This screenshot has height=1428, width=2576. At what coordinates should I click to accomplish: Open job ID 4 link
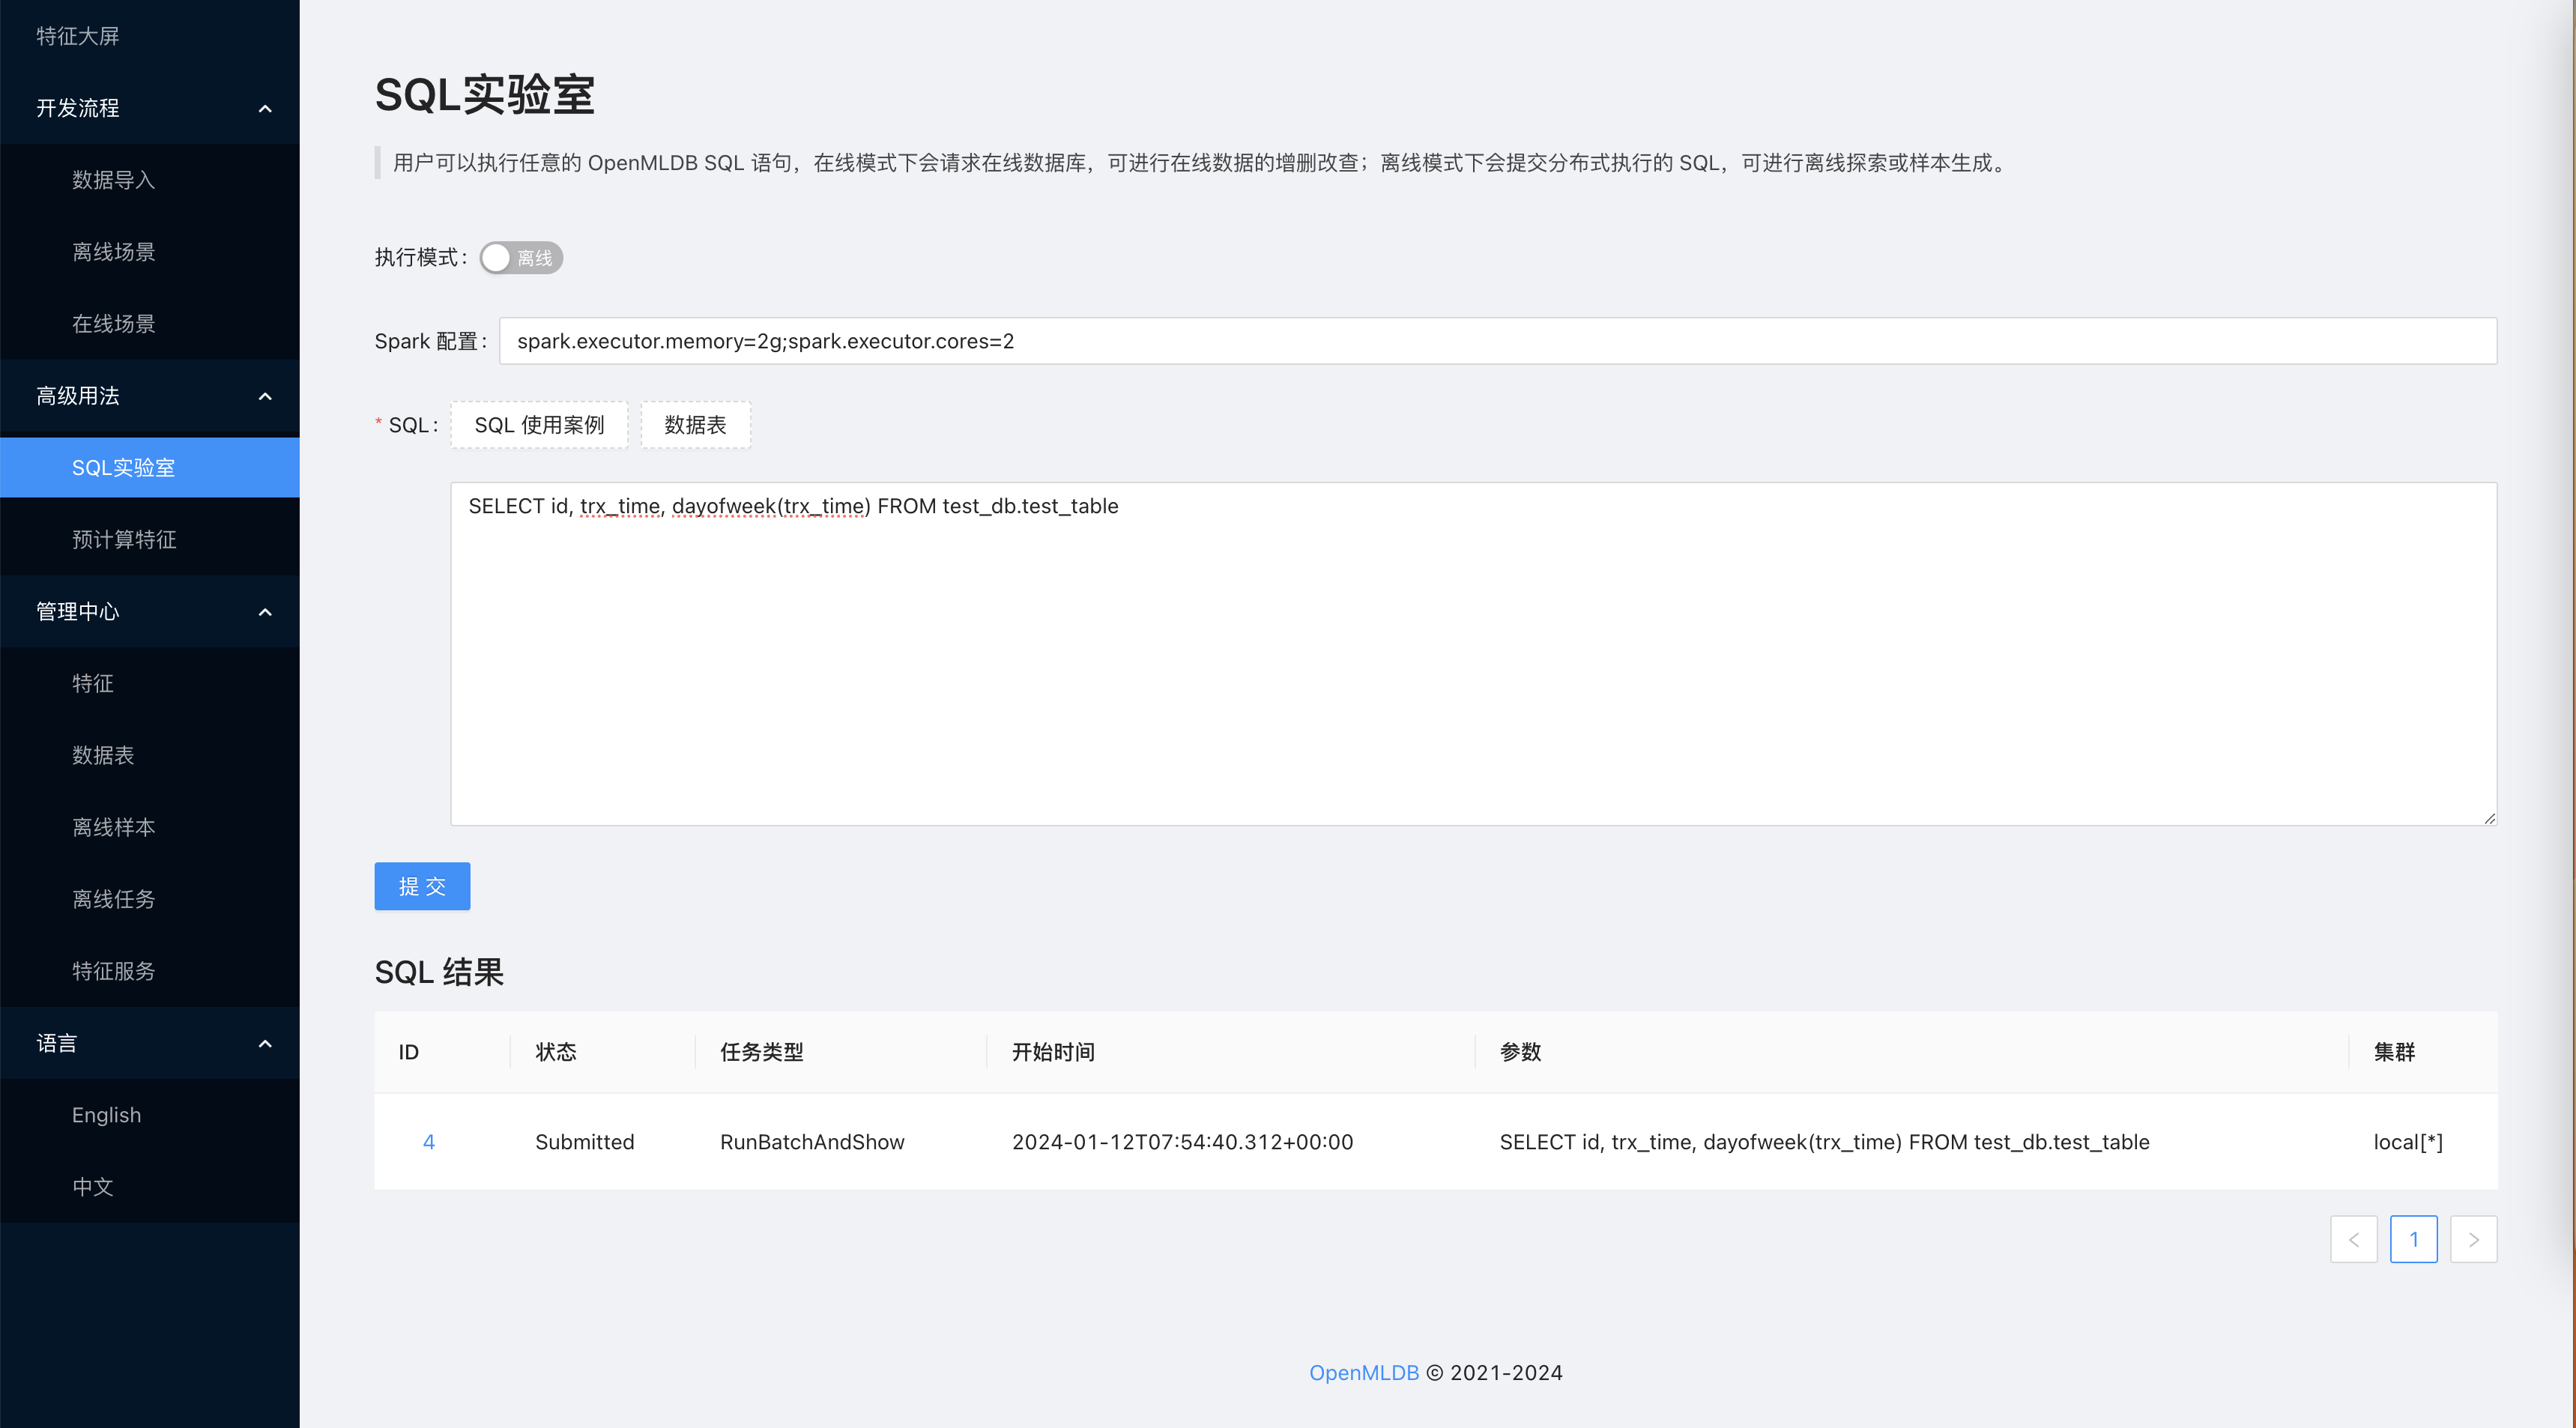click(x=429, y=1142)
